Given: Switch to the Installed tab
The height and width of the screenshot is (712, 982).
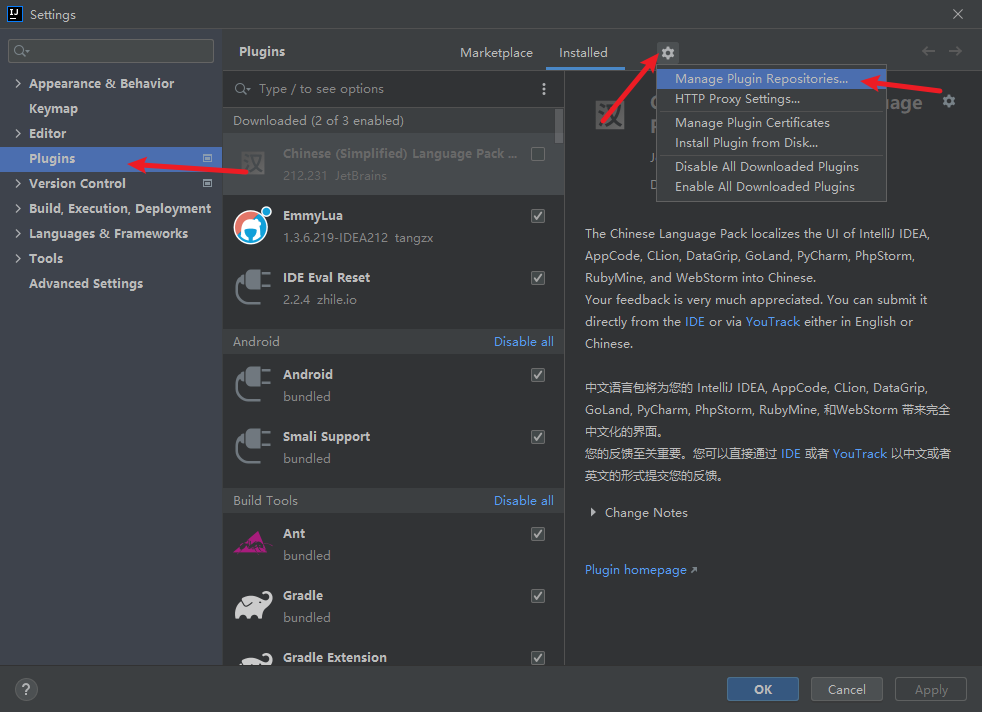Looking at the screenshot, I should click(583, 53).
